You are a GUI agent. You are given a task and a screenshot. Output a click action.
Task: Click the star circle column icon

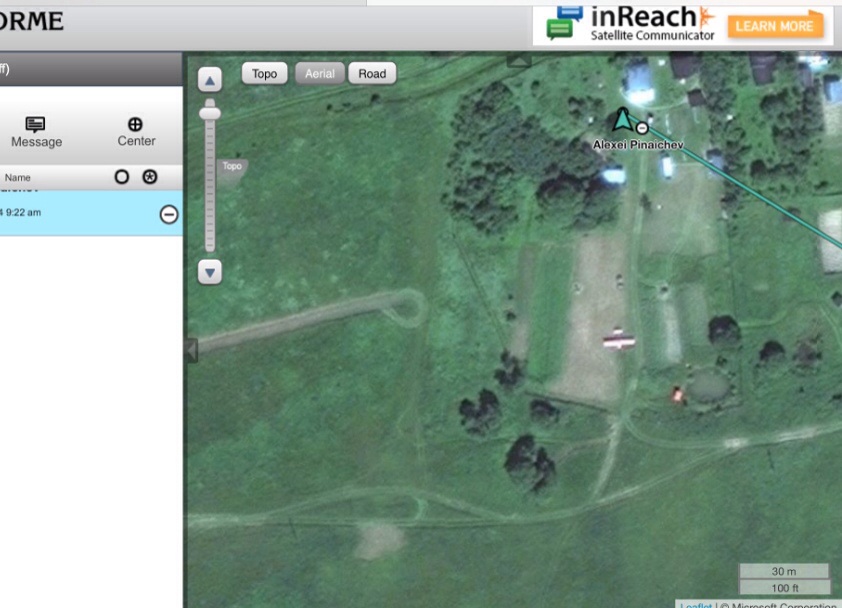(x=150, y=177)
